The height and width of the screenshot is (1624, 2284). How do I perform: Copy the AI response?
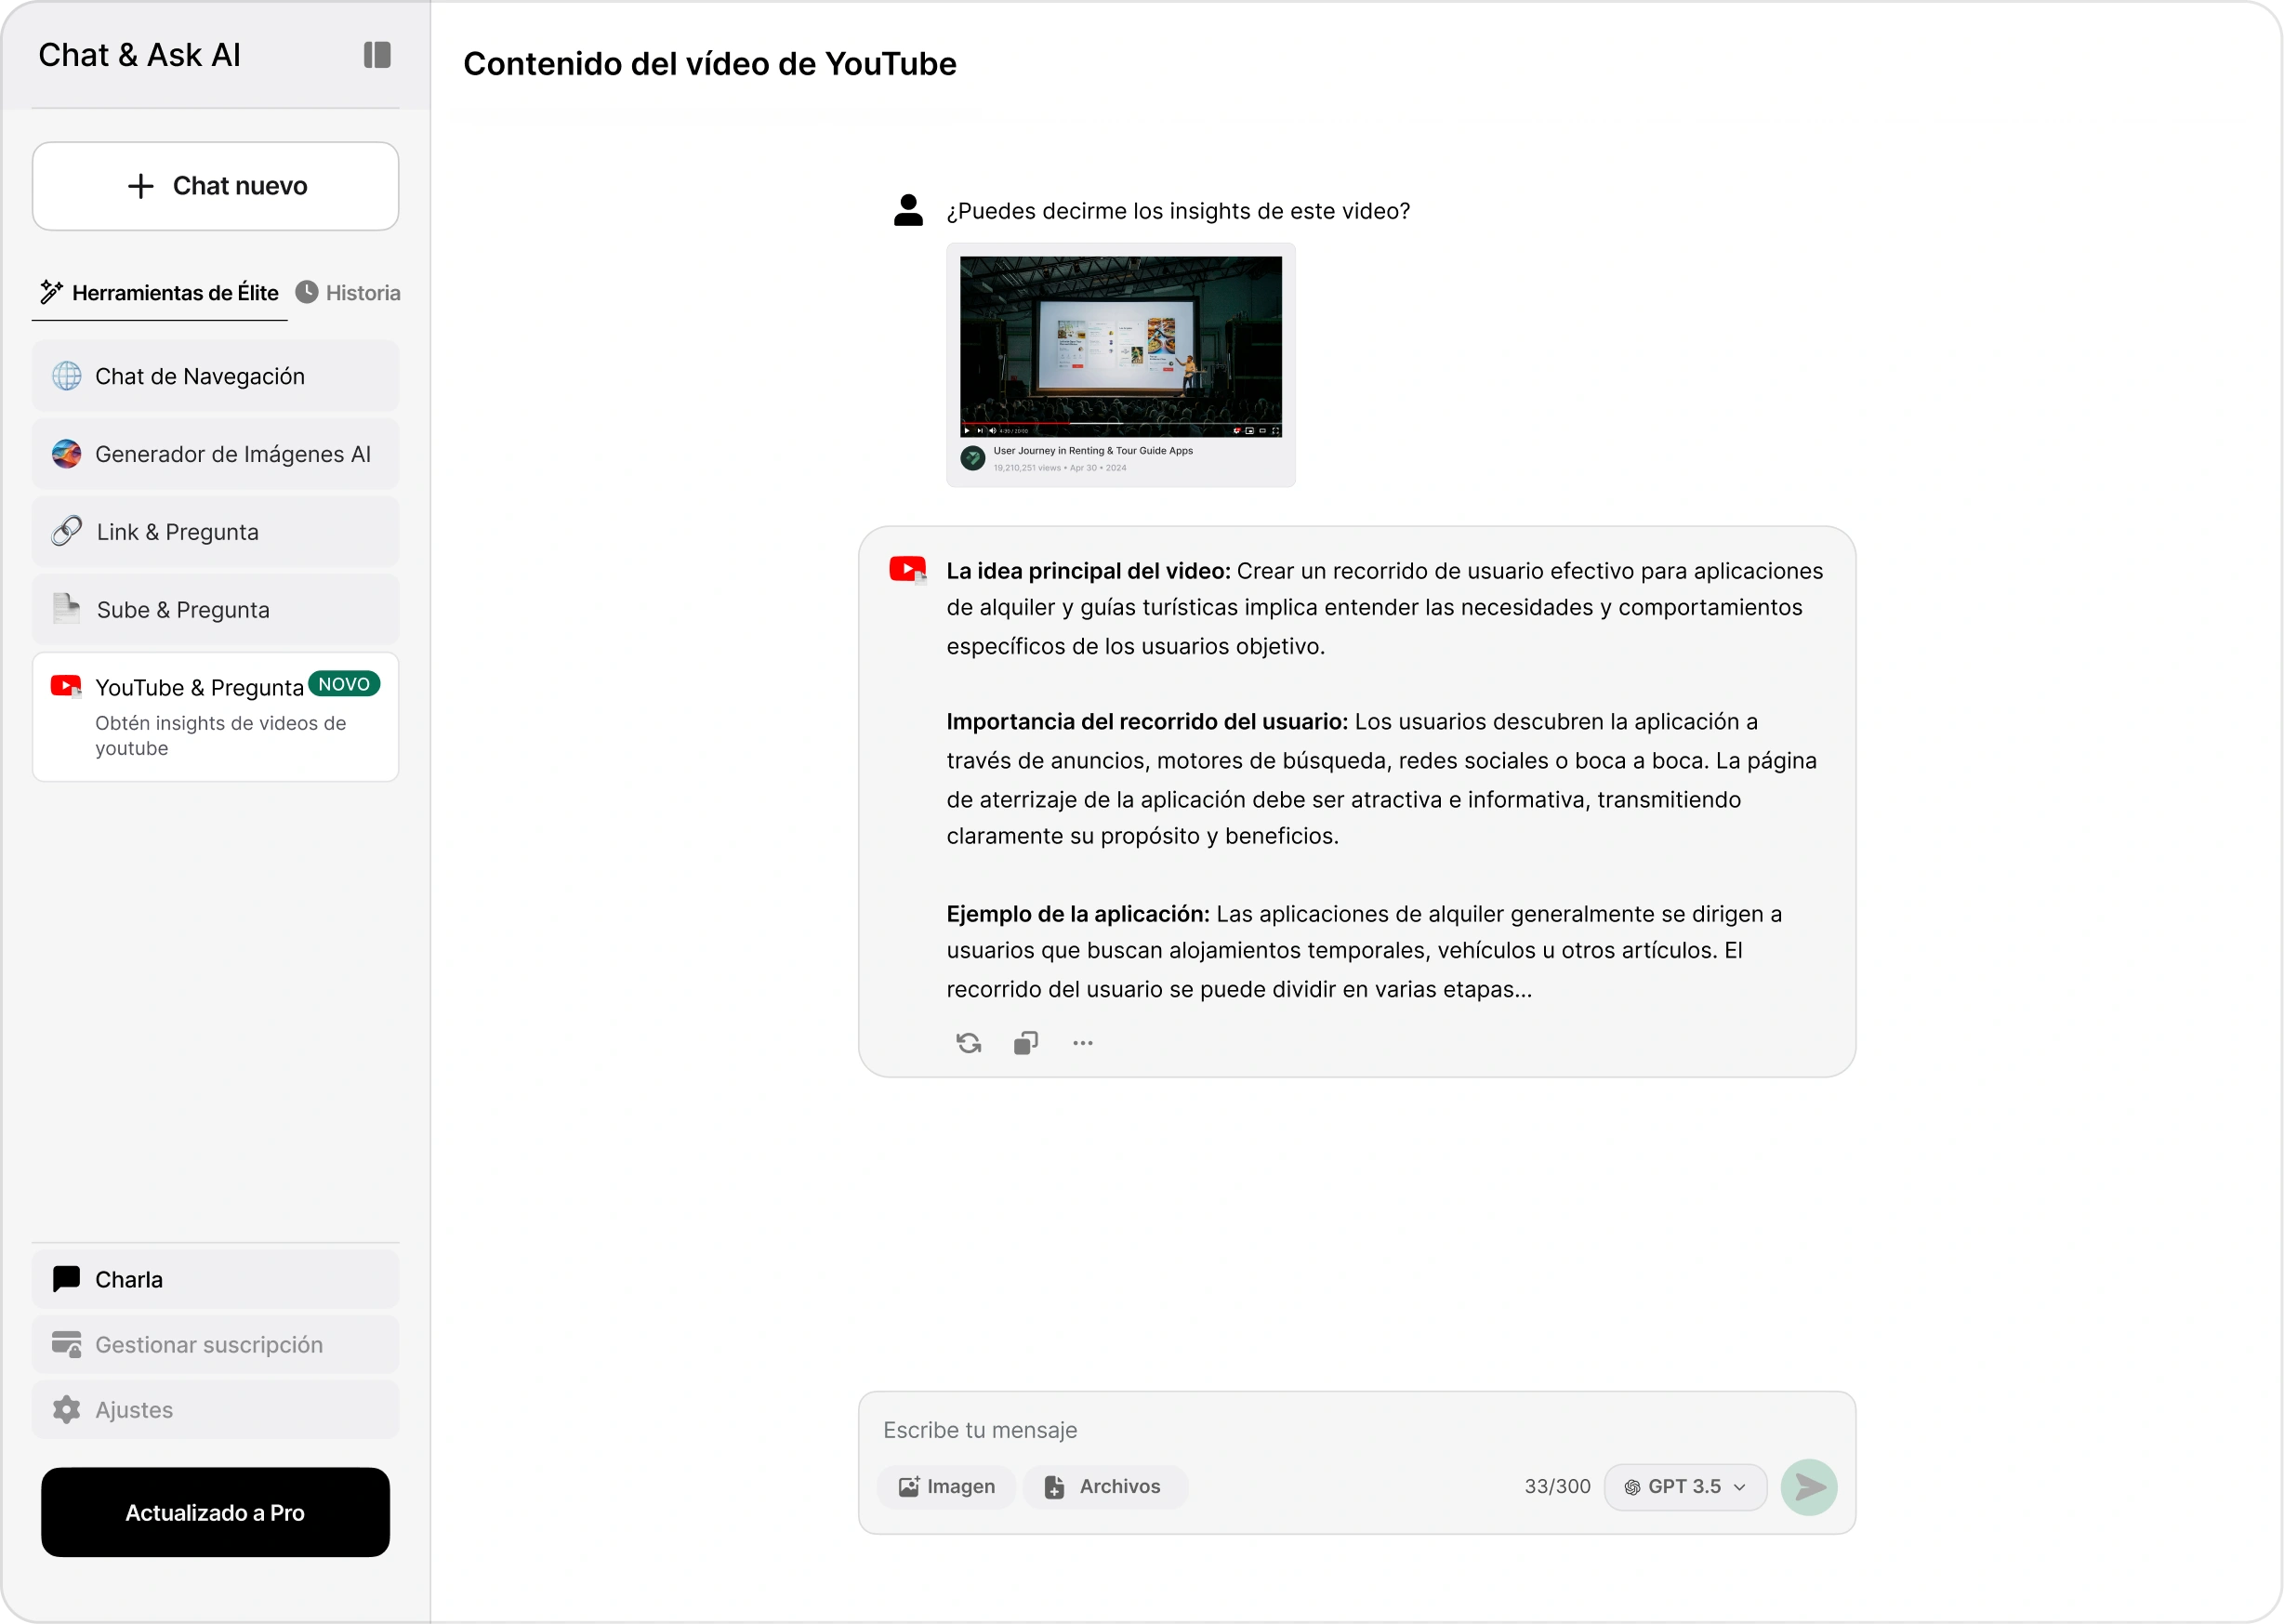1026,1043
